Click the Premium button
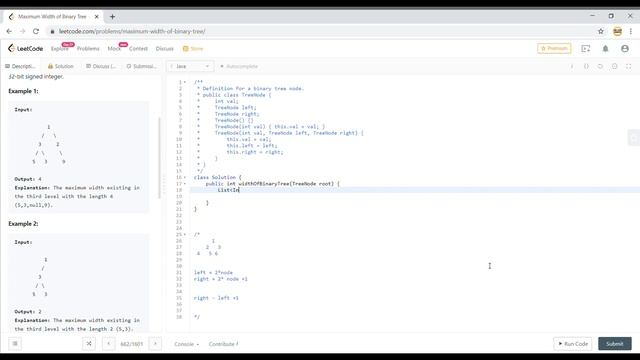Image resolution: width=640 pixels, height=360 pixels. 554,49
